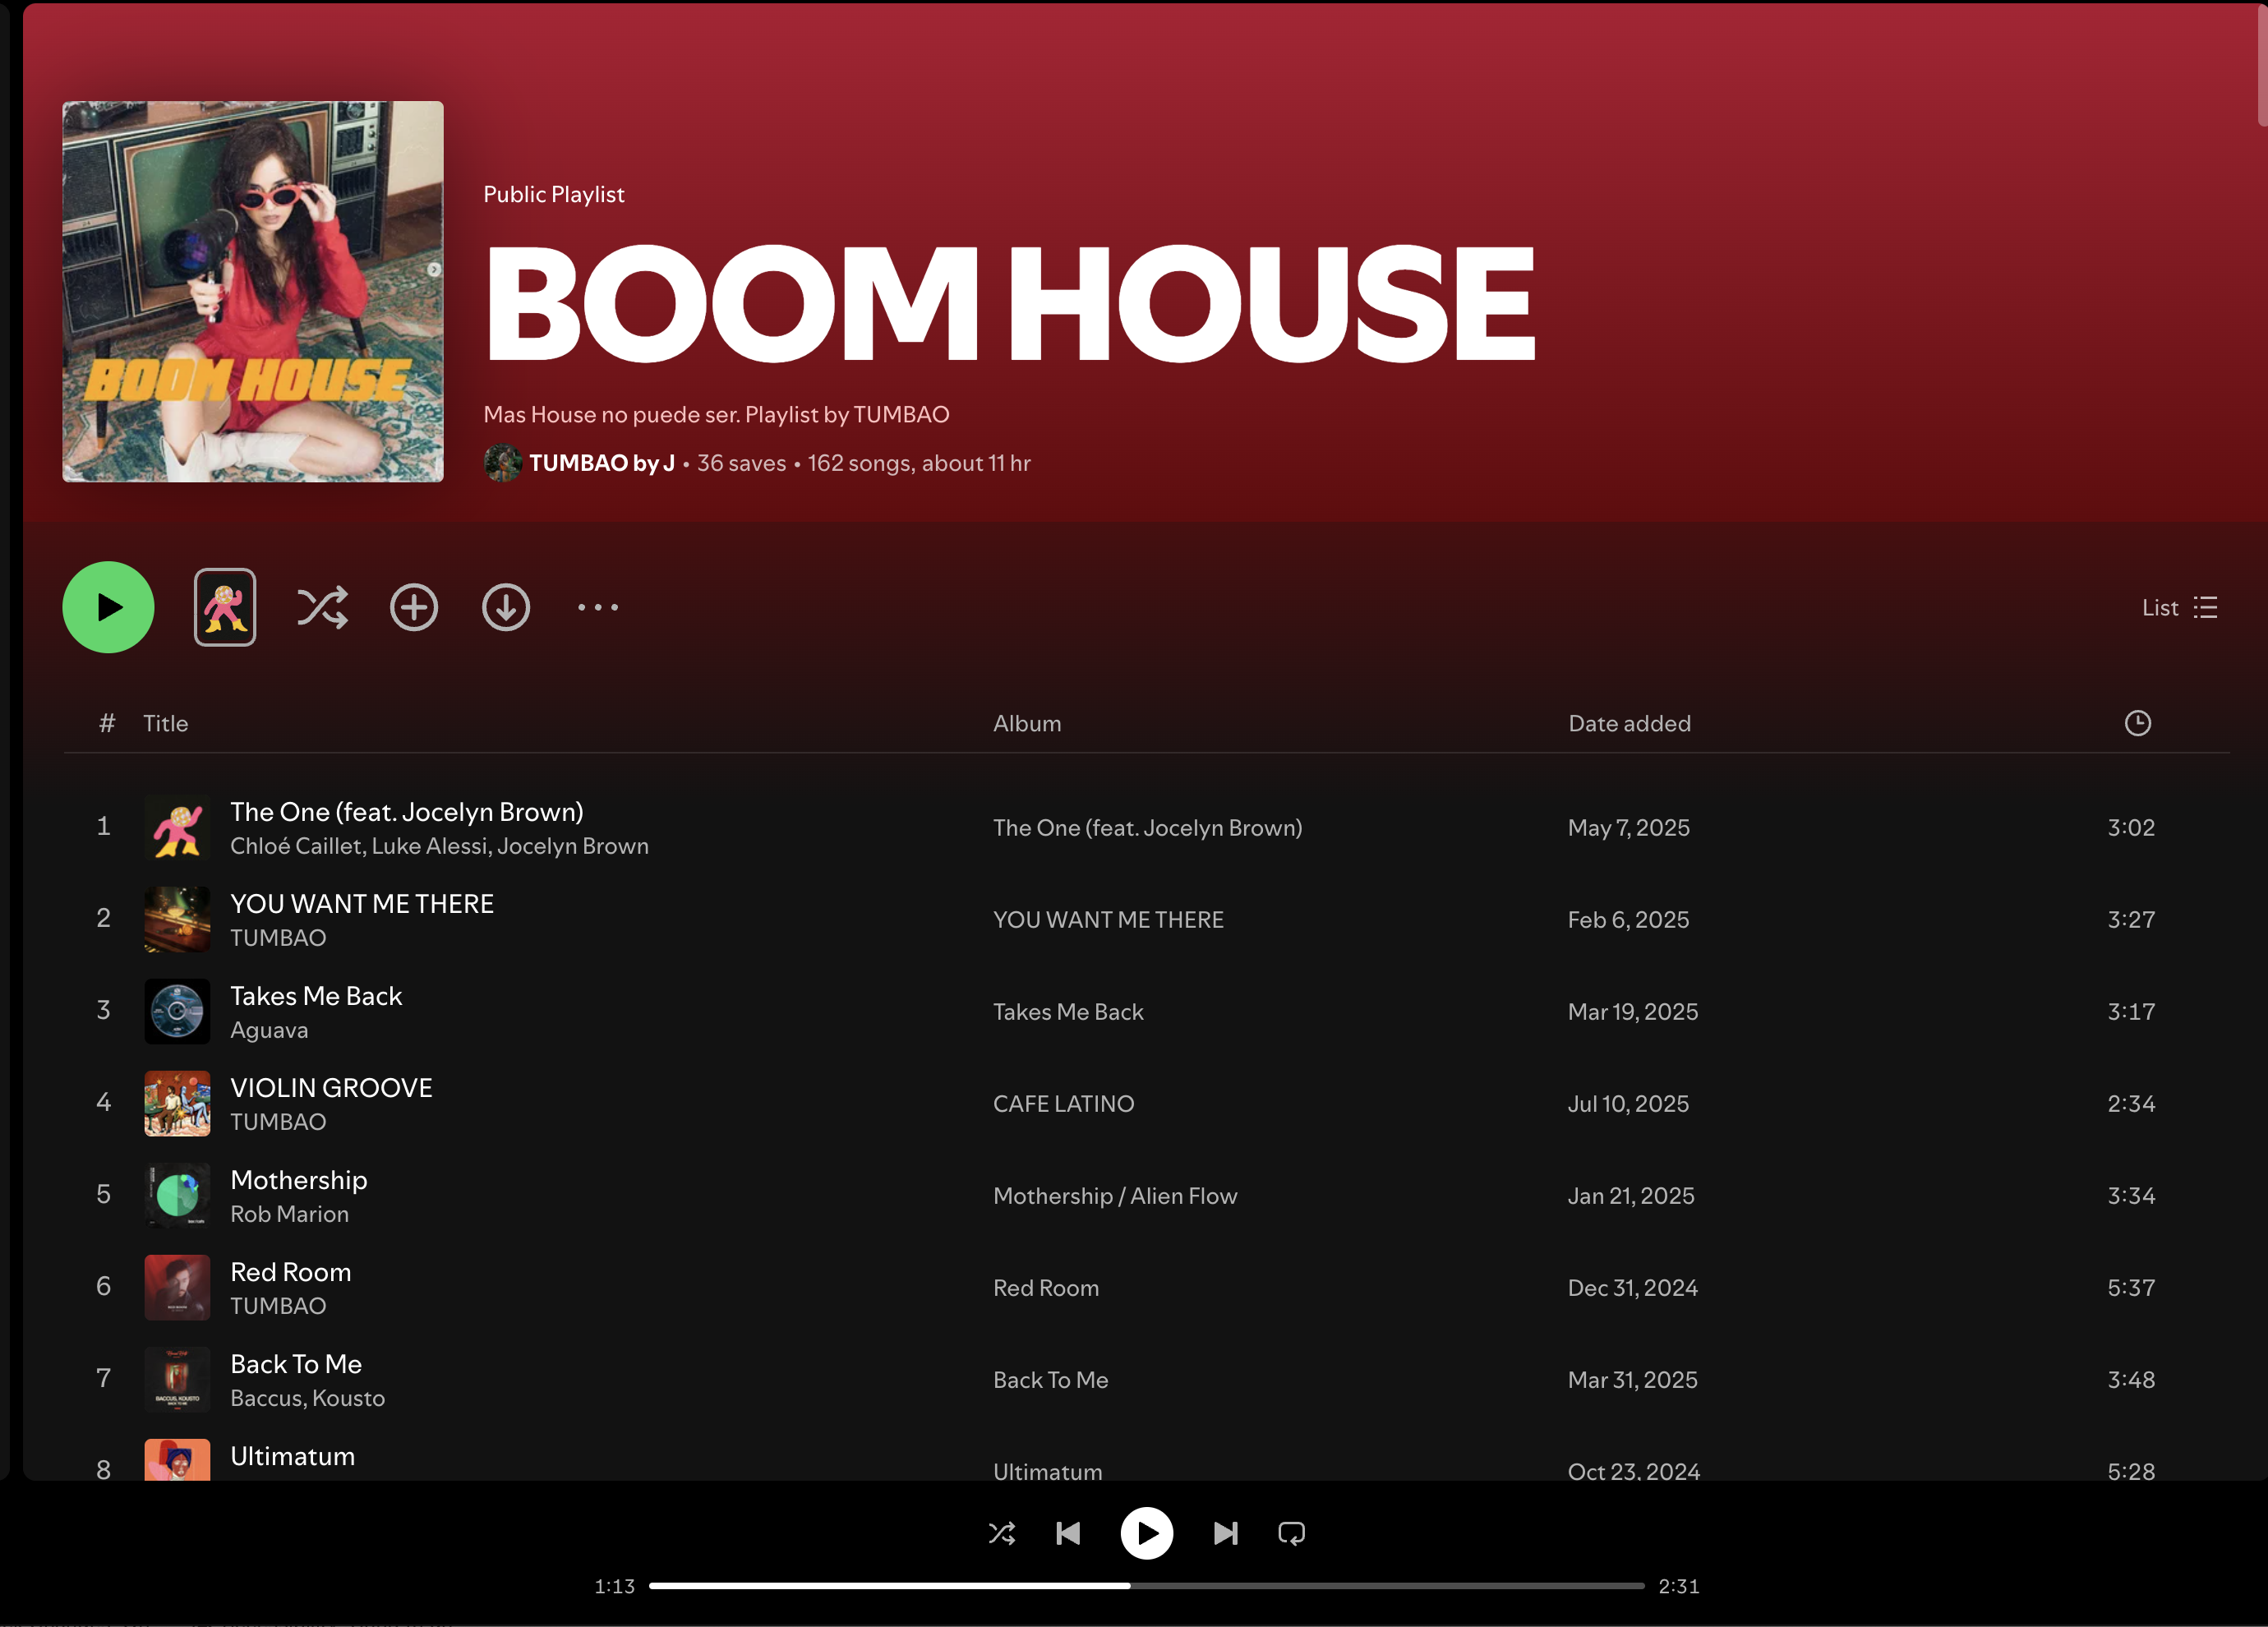Open CAFE LATINO album link
The image size is (2268, 1627).
point(1063,1103)
